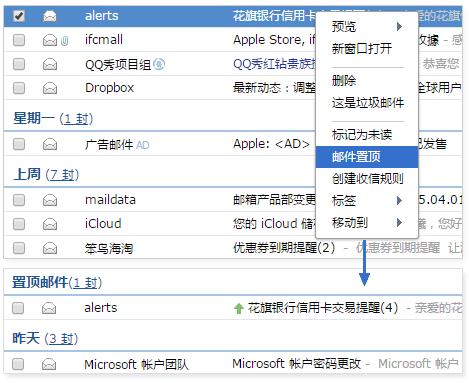Click the envelope icon on highlighted alerts row

pos(50,16)
